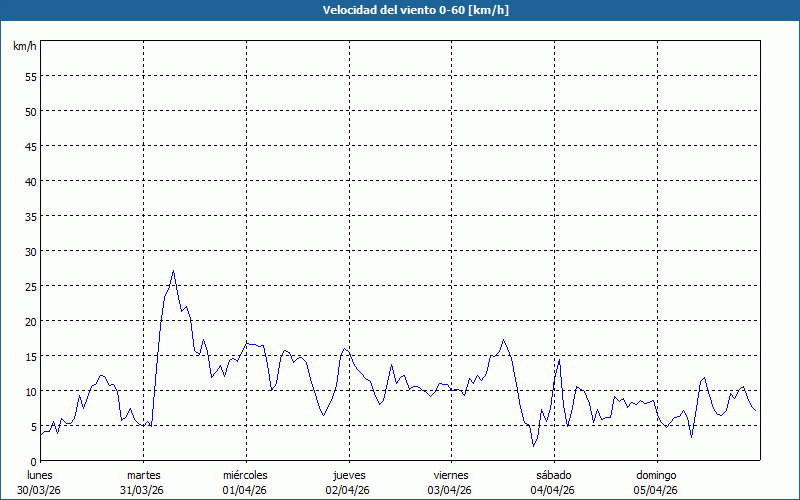The height and width of the screenshot is (500, 800).
Task: Click the date label 01/04/26
Action: (x=245, y=490)
